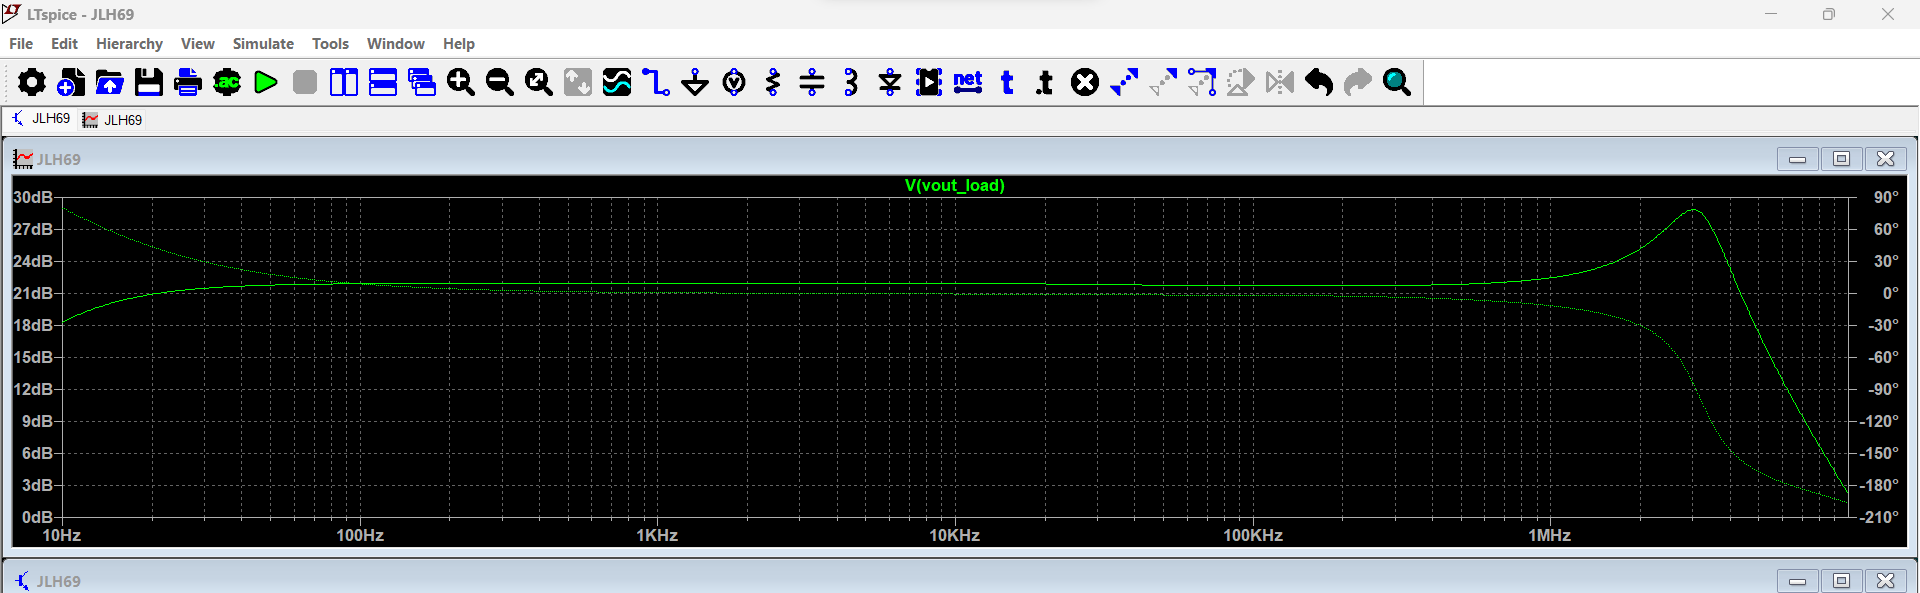Screen dimensions: 1920x593
Task: Tile windows horizontally
Action: pos(383,82)
